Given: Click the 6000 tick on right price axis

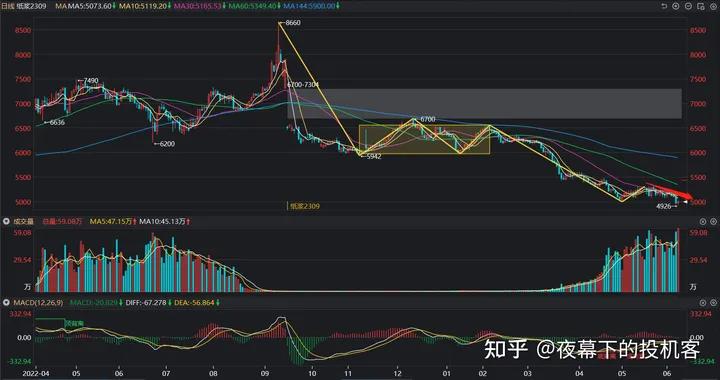Looking at the screenshot, I should [698, 153].
